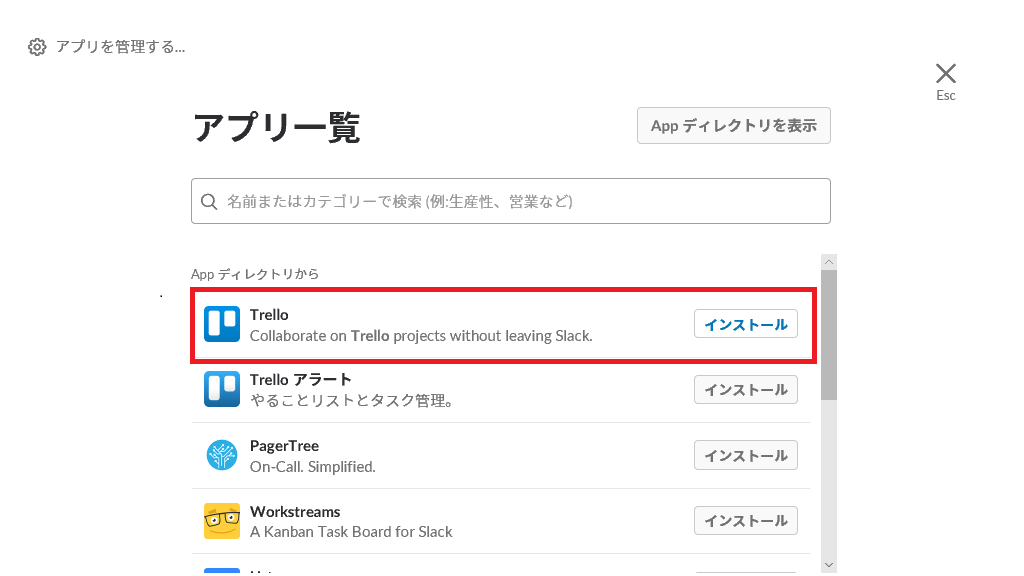Install the Workstreams app
Screen dimensions: 1024x576
pyautogui.click(x=745, y=521)
